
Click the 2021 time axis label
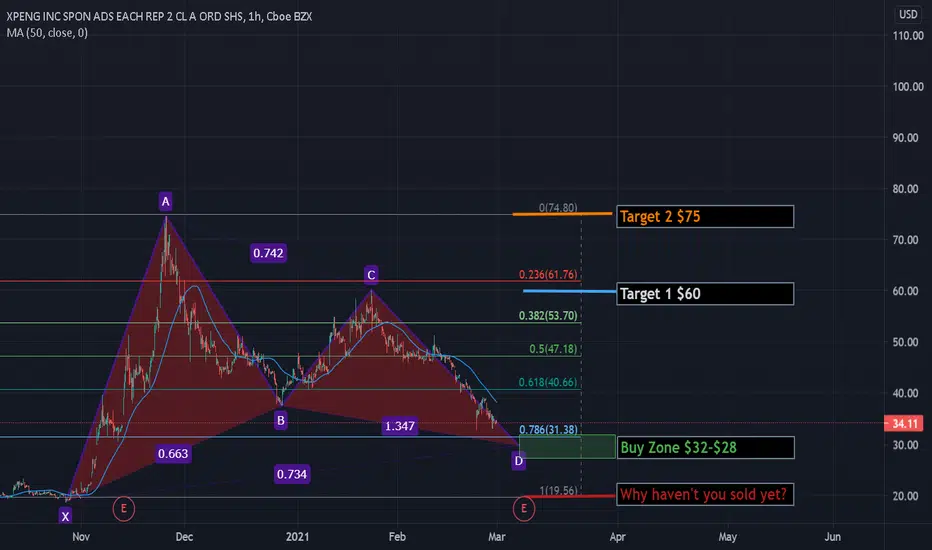[x=297, y=537]
